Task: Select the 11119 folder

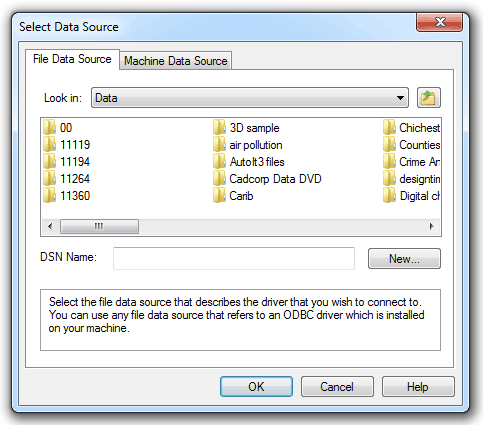Action: (x=67, y=145)
